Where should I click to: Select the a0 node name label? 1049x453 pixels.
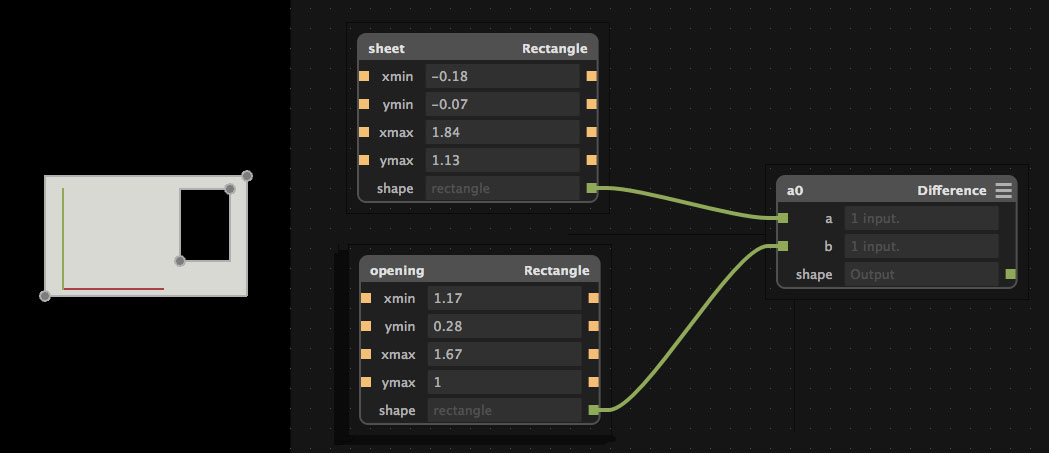coord(794,191)
